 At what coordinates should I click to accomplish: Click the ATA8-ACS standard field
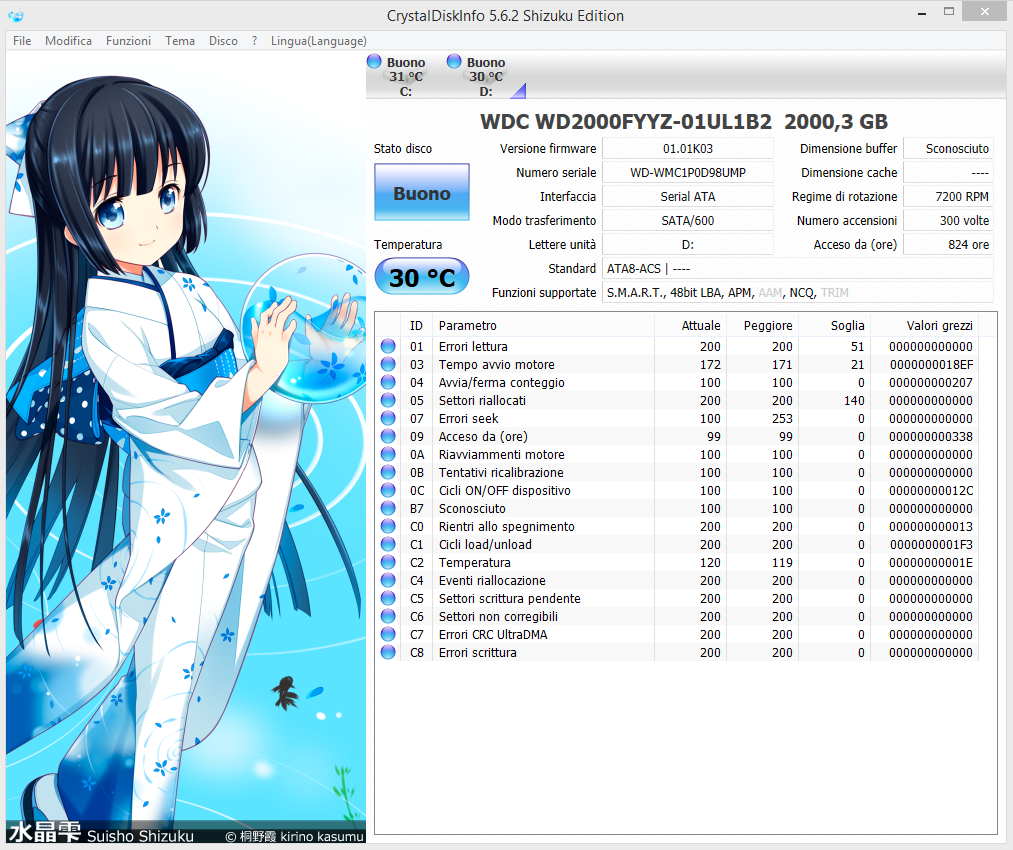(798, 269)
